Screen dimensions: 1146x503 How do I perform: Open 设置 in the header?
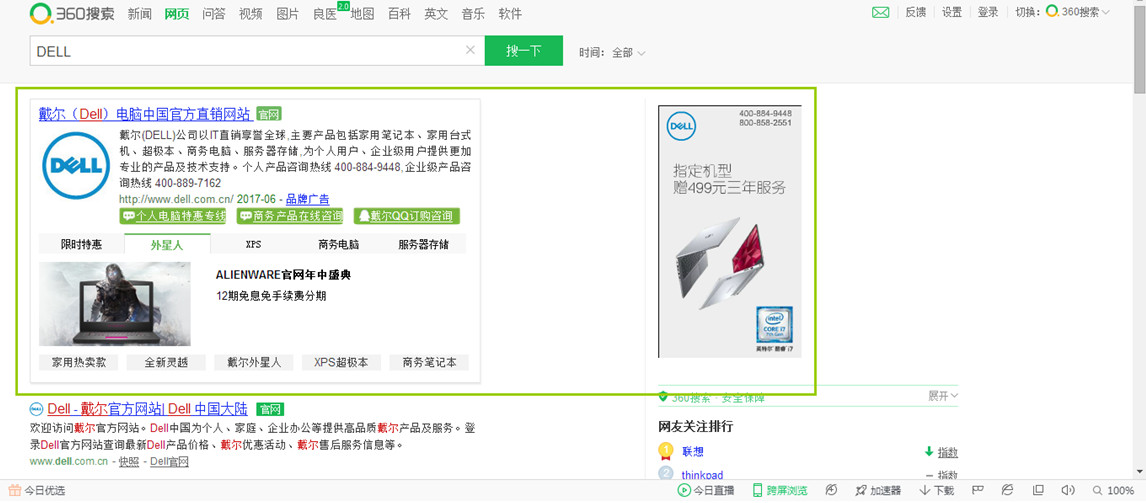(x=952, y=12)
